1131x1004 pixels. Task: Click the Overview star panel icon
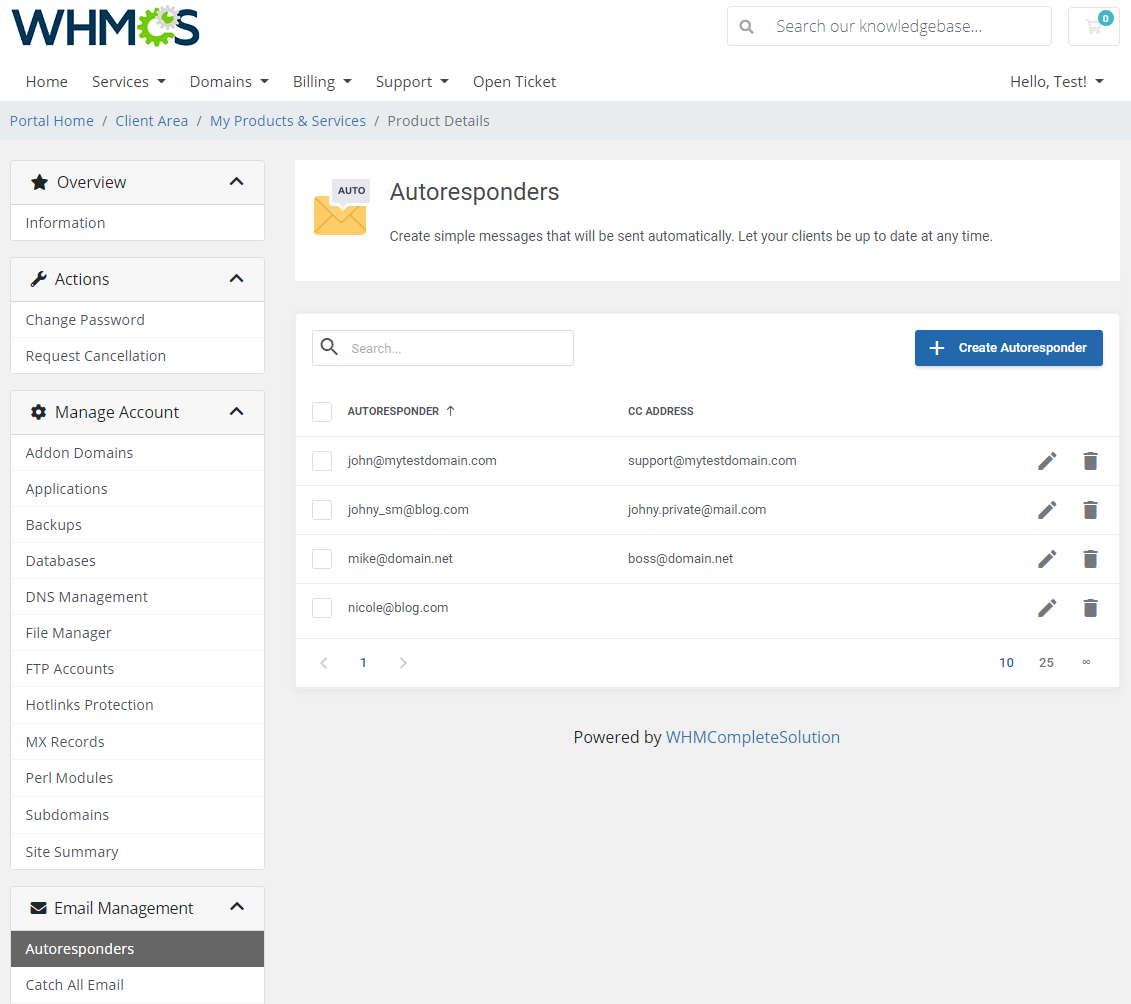click(38, 182)
